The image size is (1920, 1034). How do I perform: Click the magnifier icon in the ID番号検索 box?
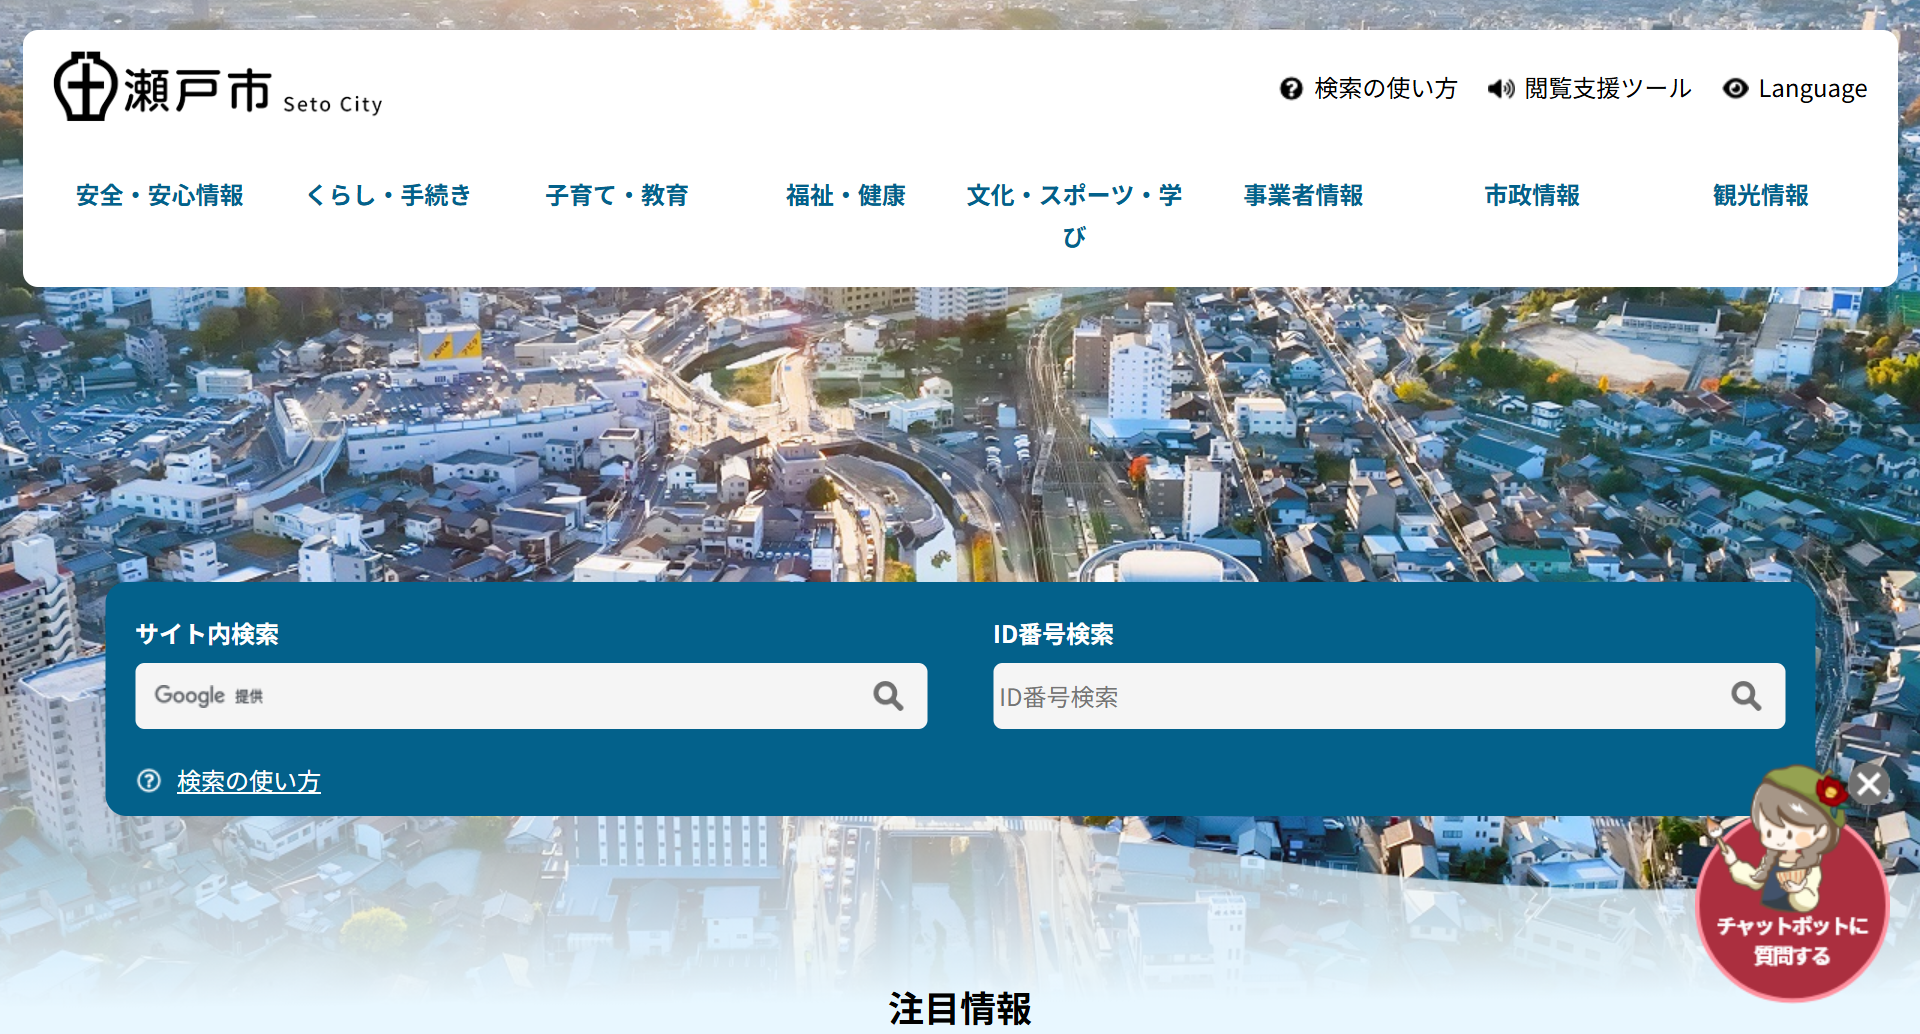click(x=1746, y=696)
